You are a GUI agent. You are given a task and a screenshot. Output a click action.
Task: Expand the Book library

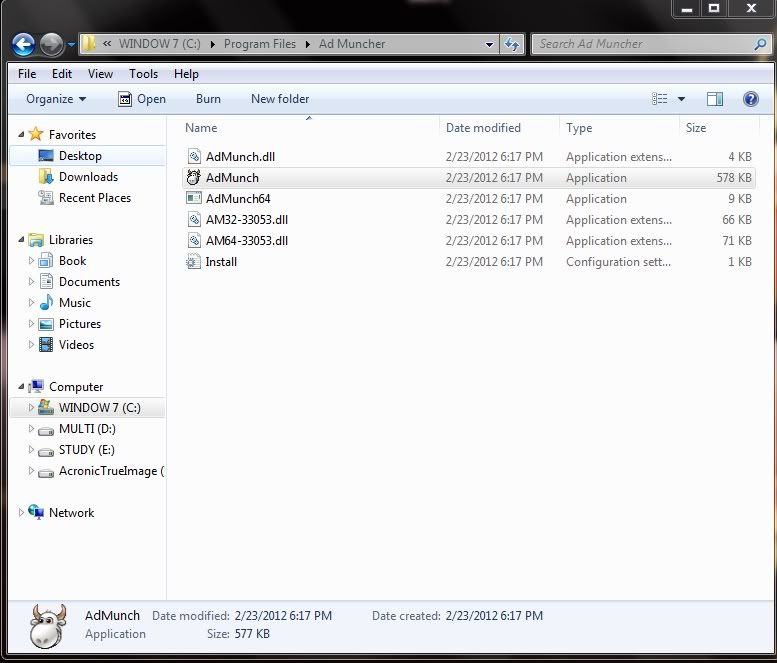[31, 260]
